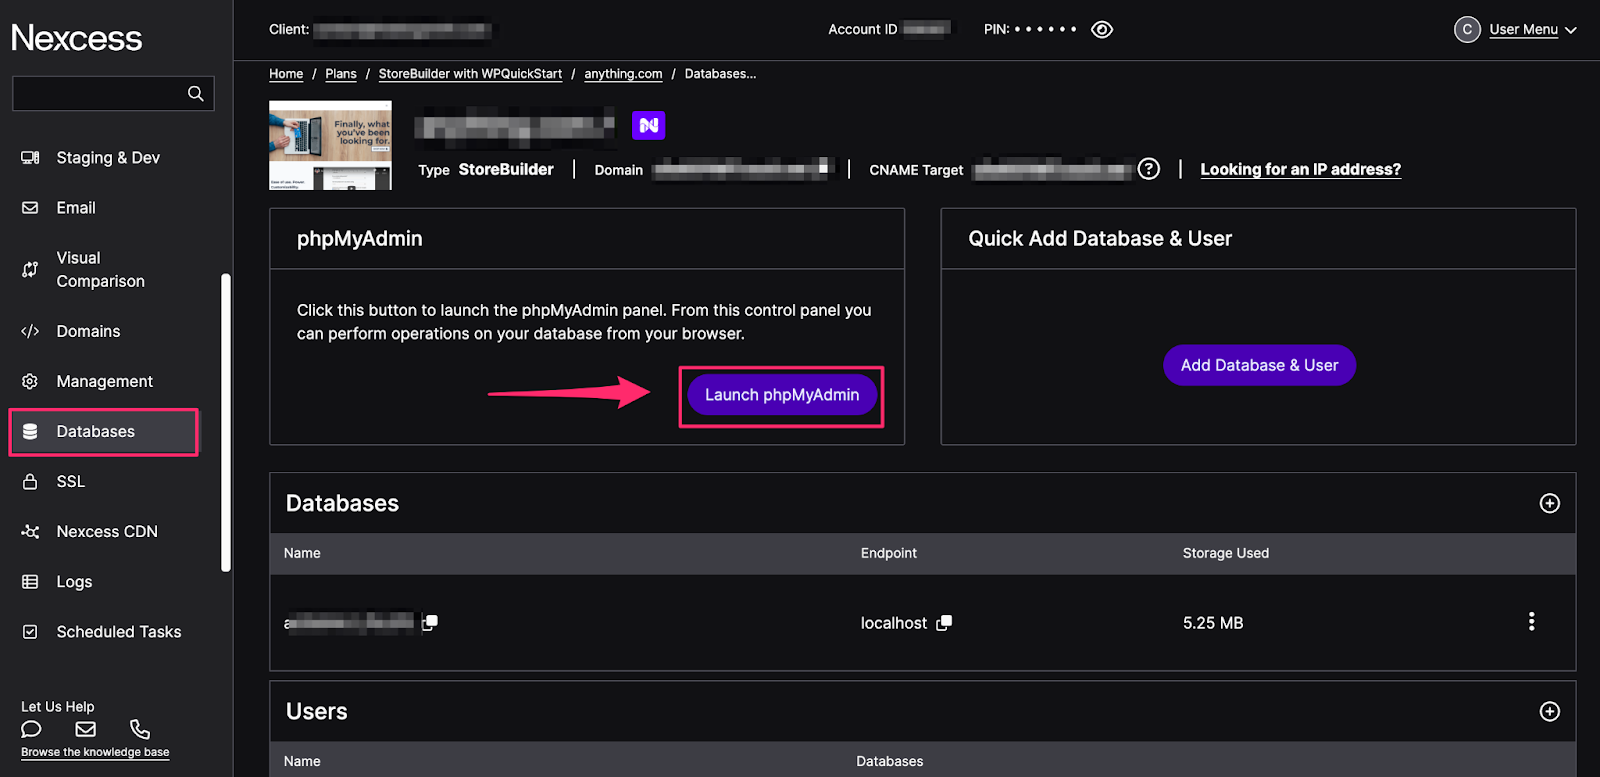1600x777 pixels.
Task: Click the search magnifier icon in sidebar
Action: (195, 94)
